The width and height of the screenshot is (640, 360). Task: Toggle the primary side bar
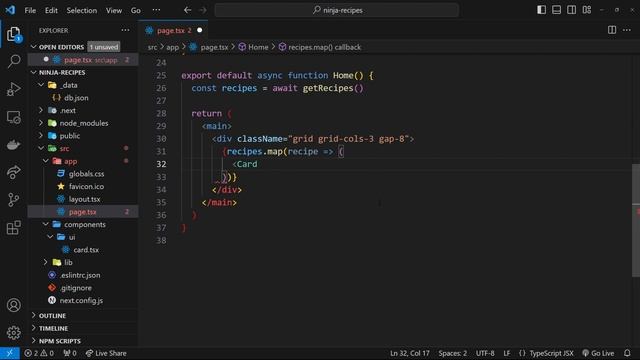542,10
